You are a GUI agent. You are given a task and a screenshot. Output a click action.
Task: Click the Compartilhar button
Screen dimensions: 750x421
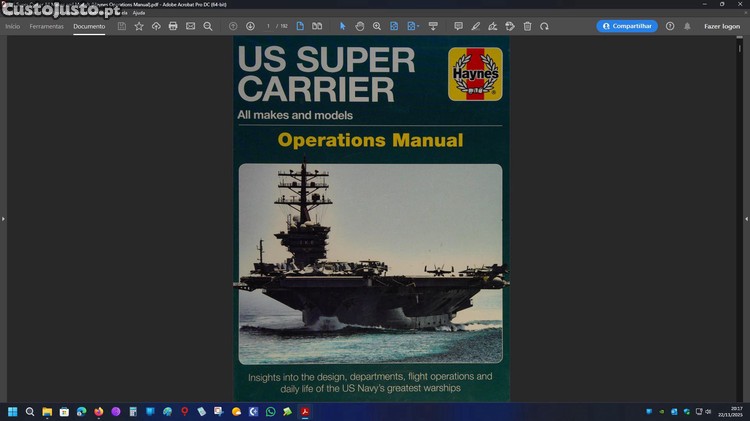[x=627, y=26]
